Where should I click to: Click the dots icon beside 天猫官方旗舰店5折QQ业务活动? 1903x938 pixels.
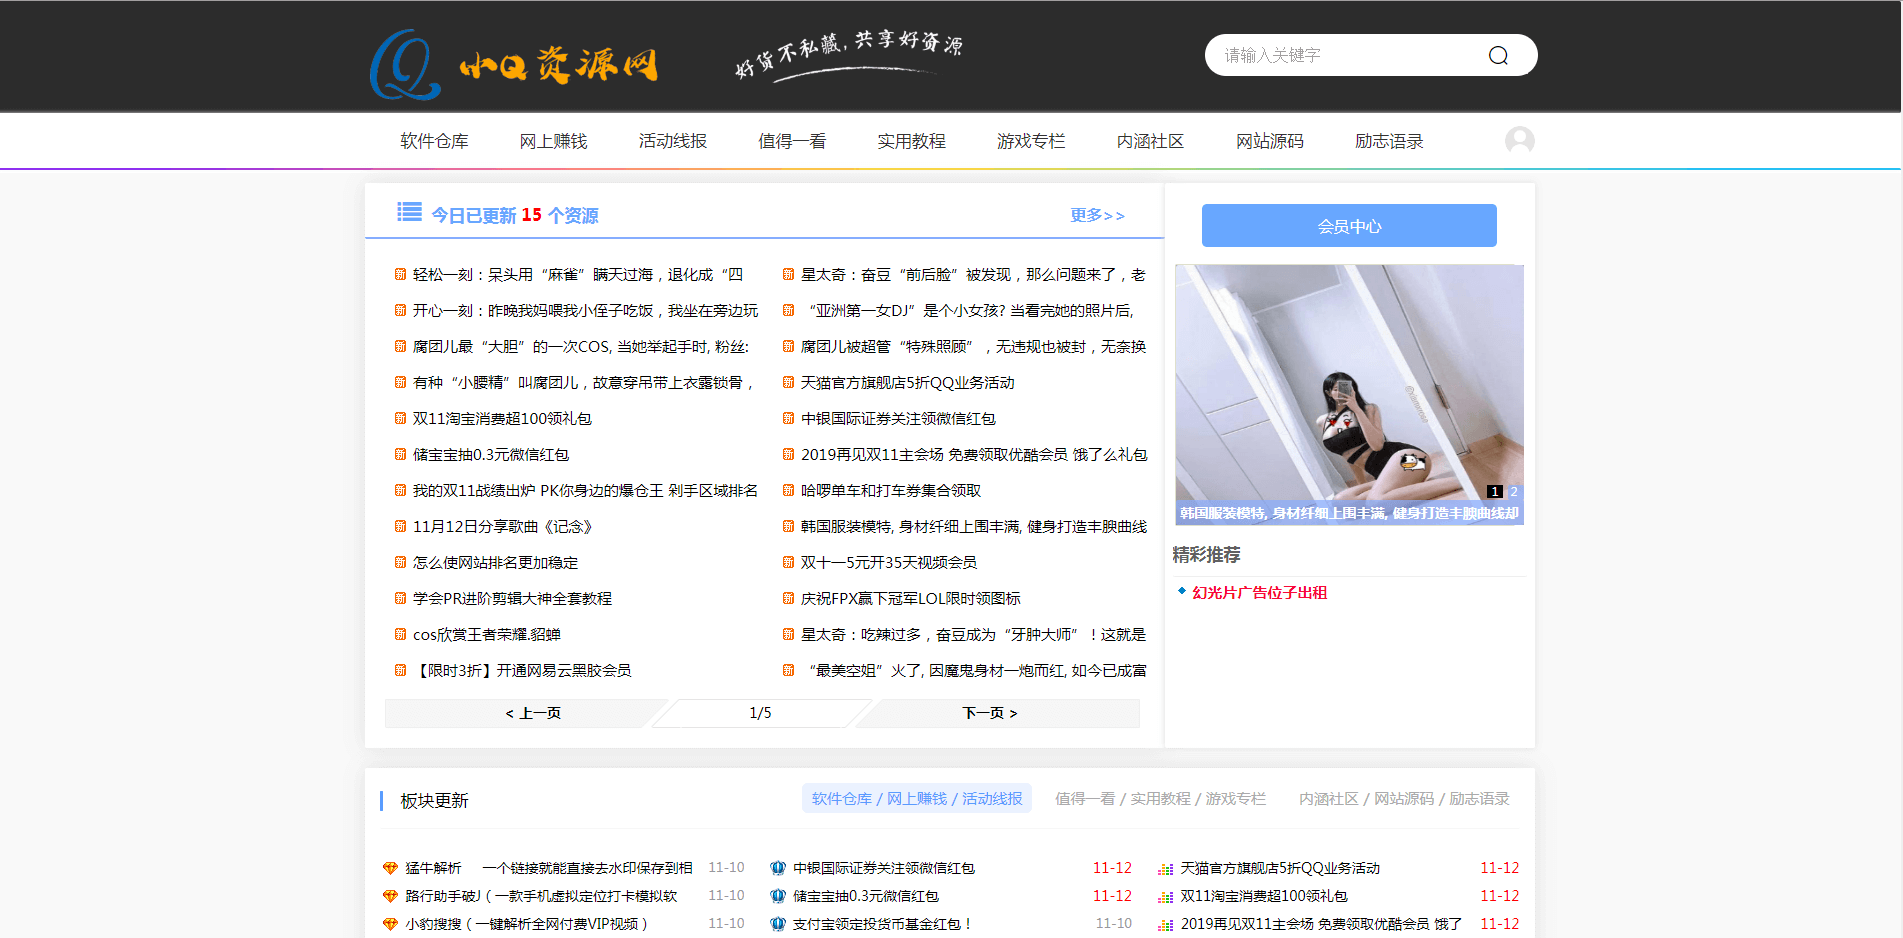pos(1165,869)
